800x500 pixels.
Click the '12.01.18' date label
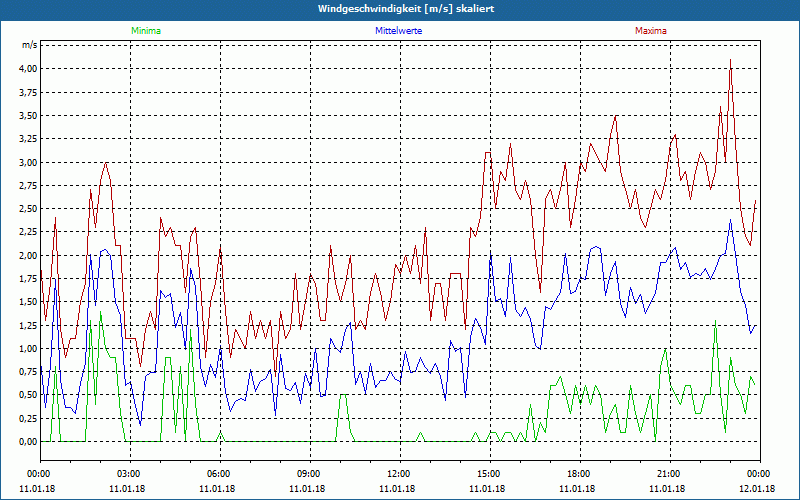[757, 488]
